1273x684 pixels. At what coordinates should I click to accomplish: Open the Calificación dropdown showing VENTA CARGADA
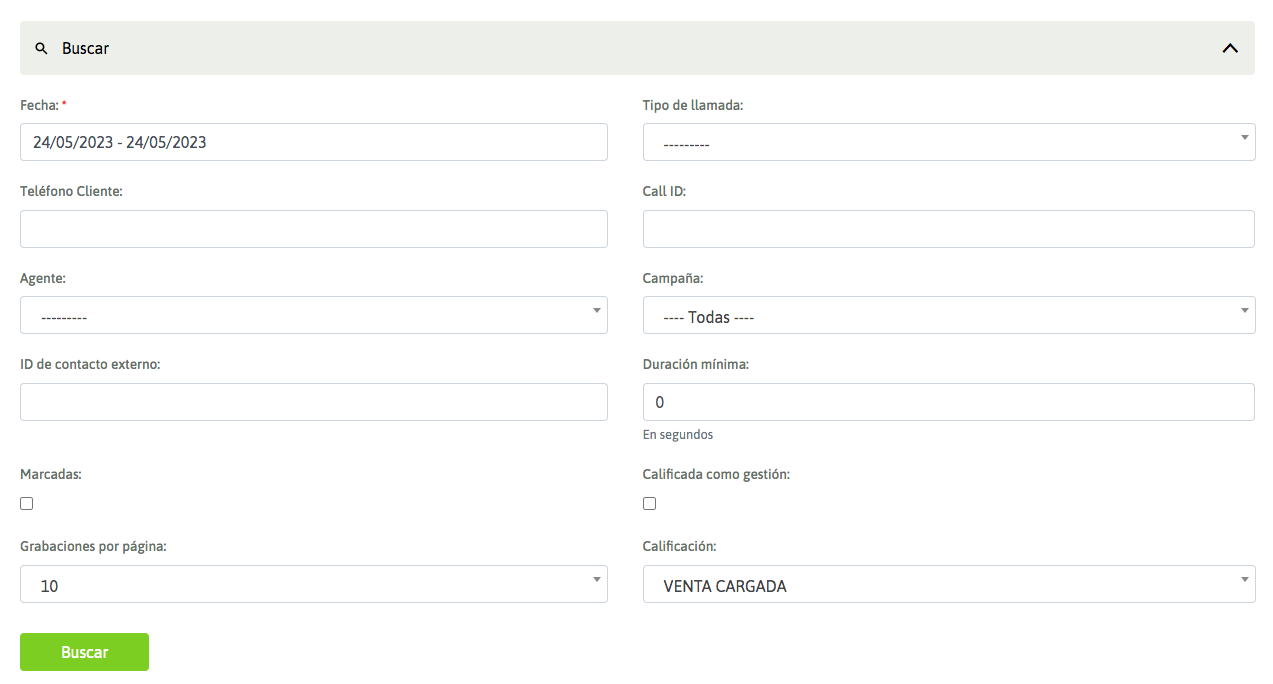tap(948, 584)
